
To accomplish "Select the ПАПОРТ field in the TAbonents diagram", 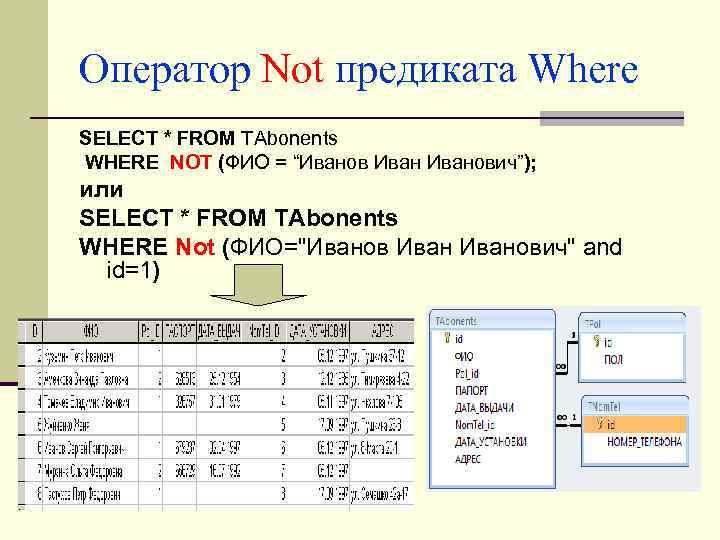I will click(x=471, y=390).
